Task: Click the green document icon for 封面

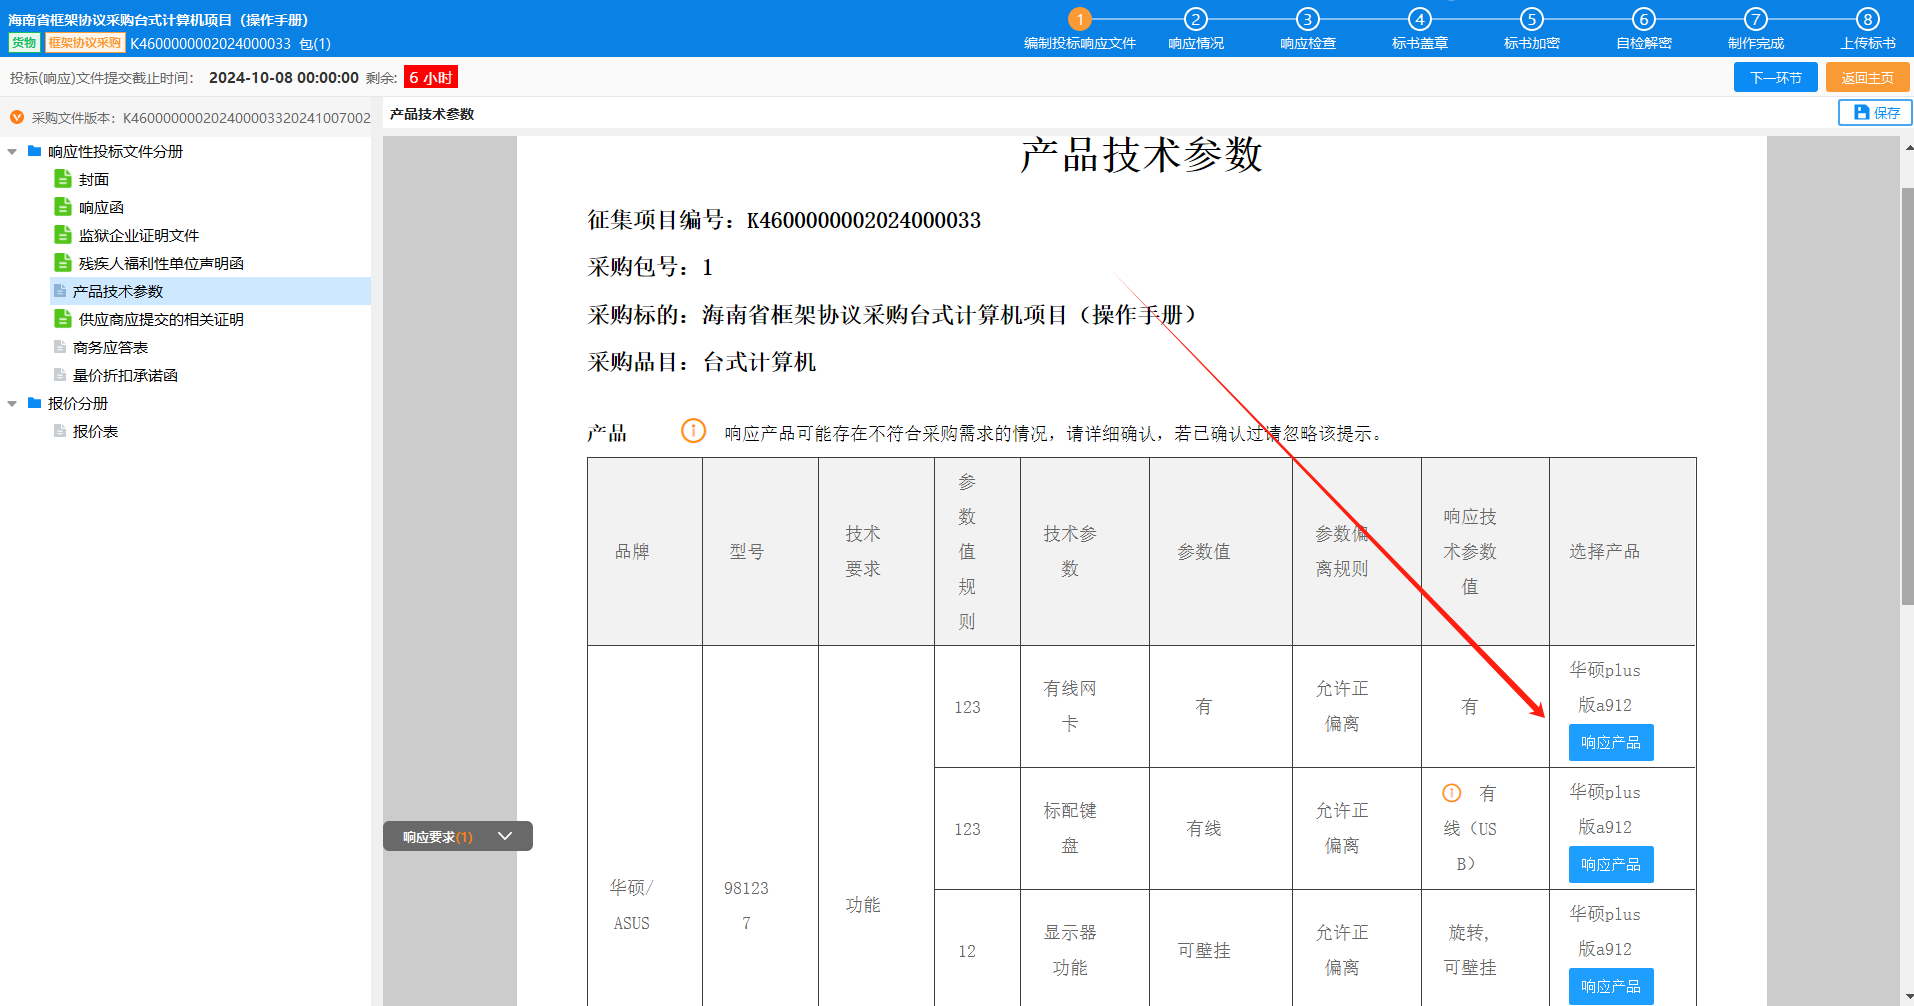Action: tap(63, 179)
